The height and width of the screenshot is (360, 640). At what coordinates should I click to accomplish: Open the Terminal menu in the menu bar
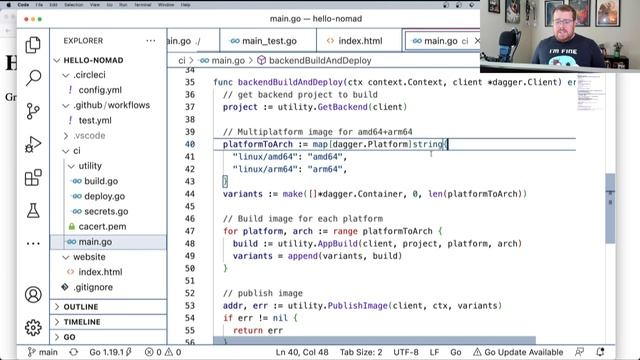point(143,5)
